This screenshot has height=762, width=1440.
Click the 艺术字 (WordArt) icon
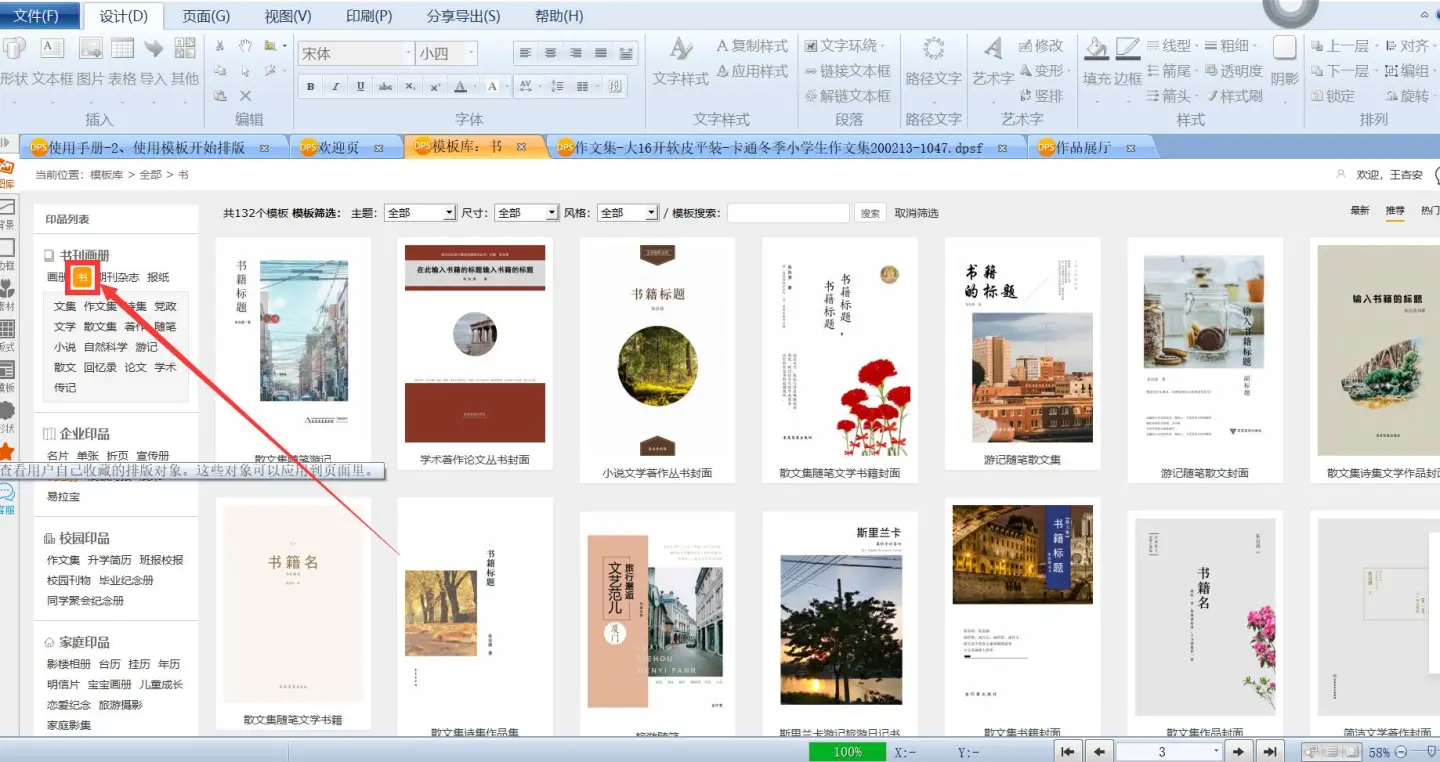(993, 50)
